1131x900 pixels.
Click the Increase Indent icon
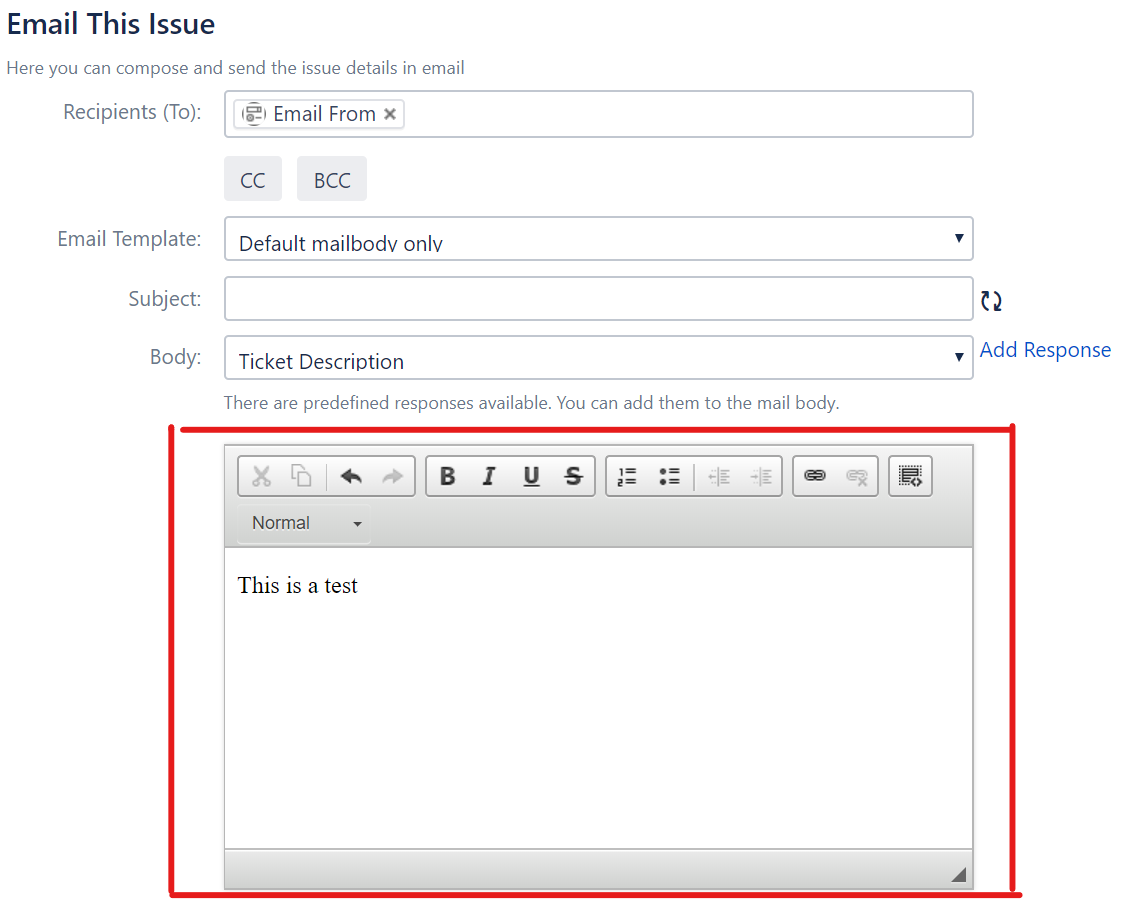coord(761,476)
